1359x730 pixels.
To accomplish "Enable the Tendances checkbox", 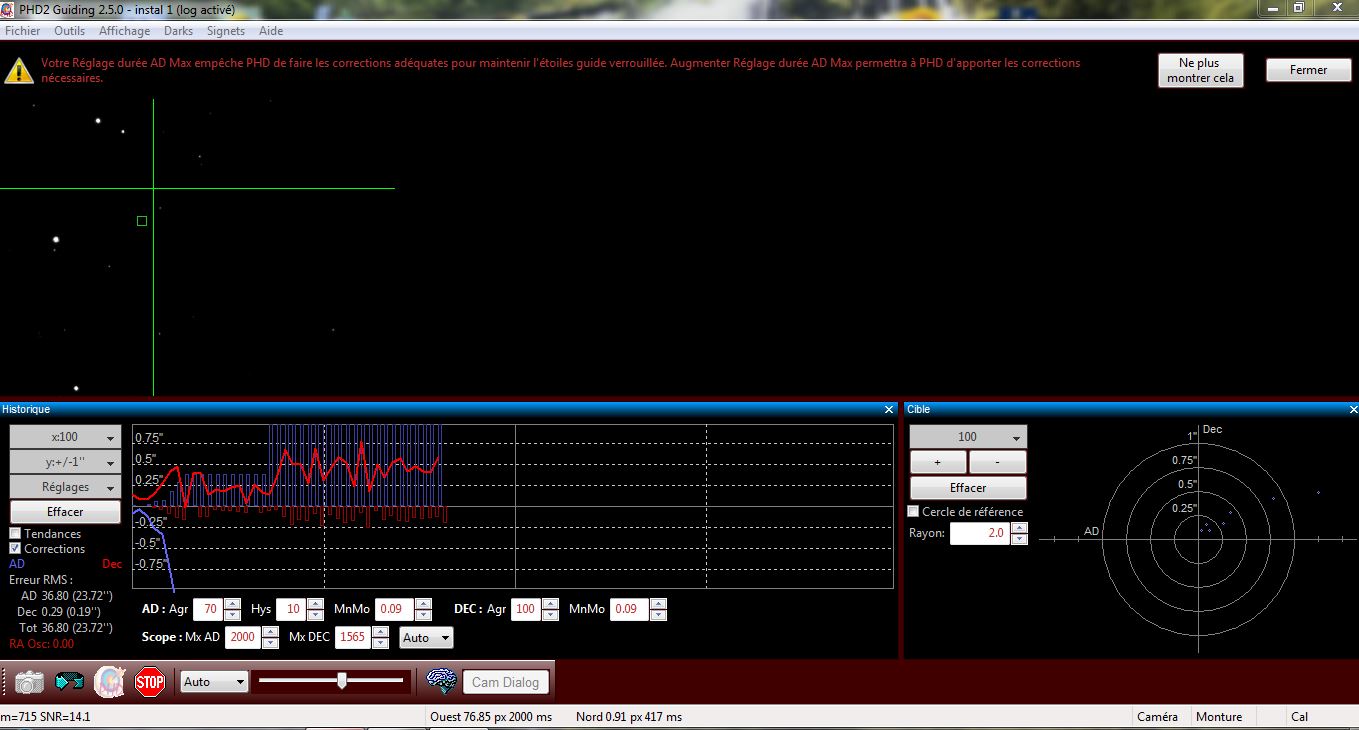I will [x=15, y=534].
